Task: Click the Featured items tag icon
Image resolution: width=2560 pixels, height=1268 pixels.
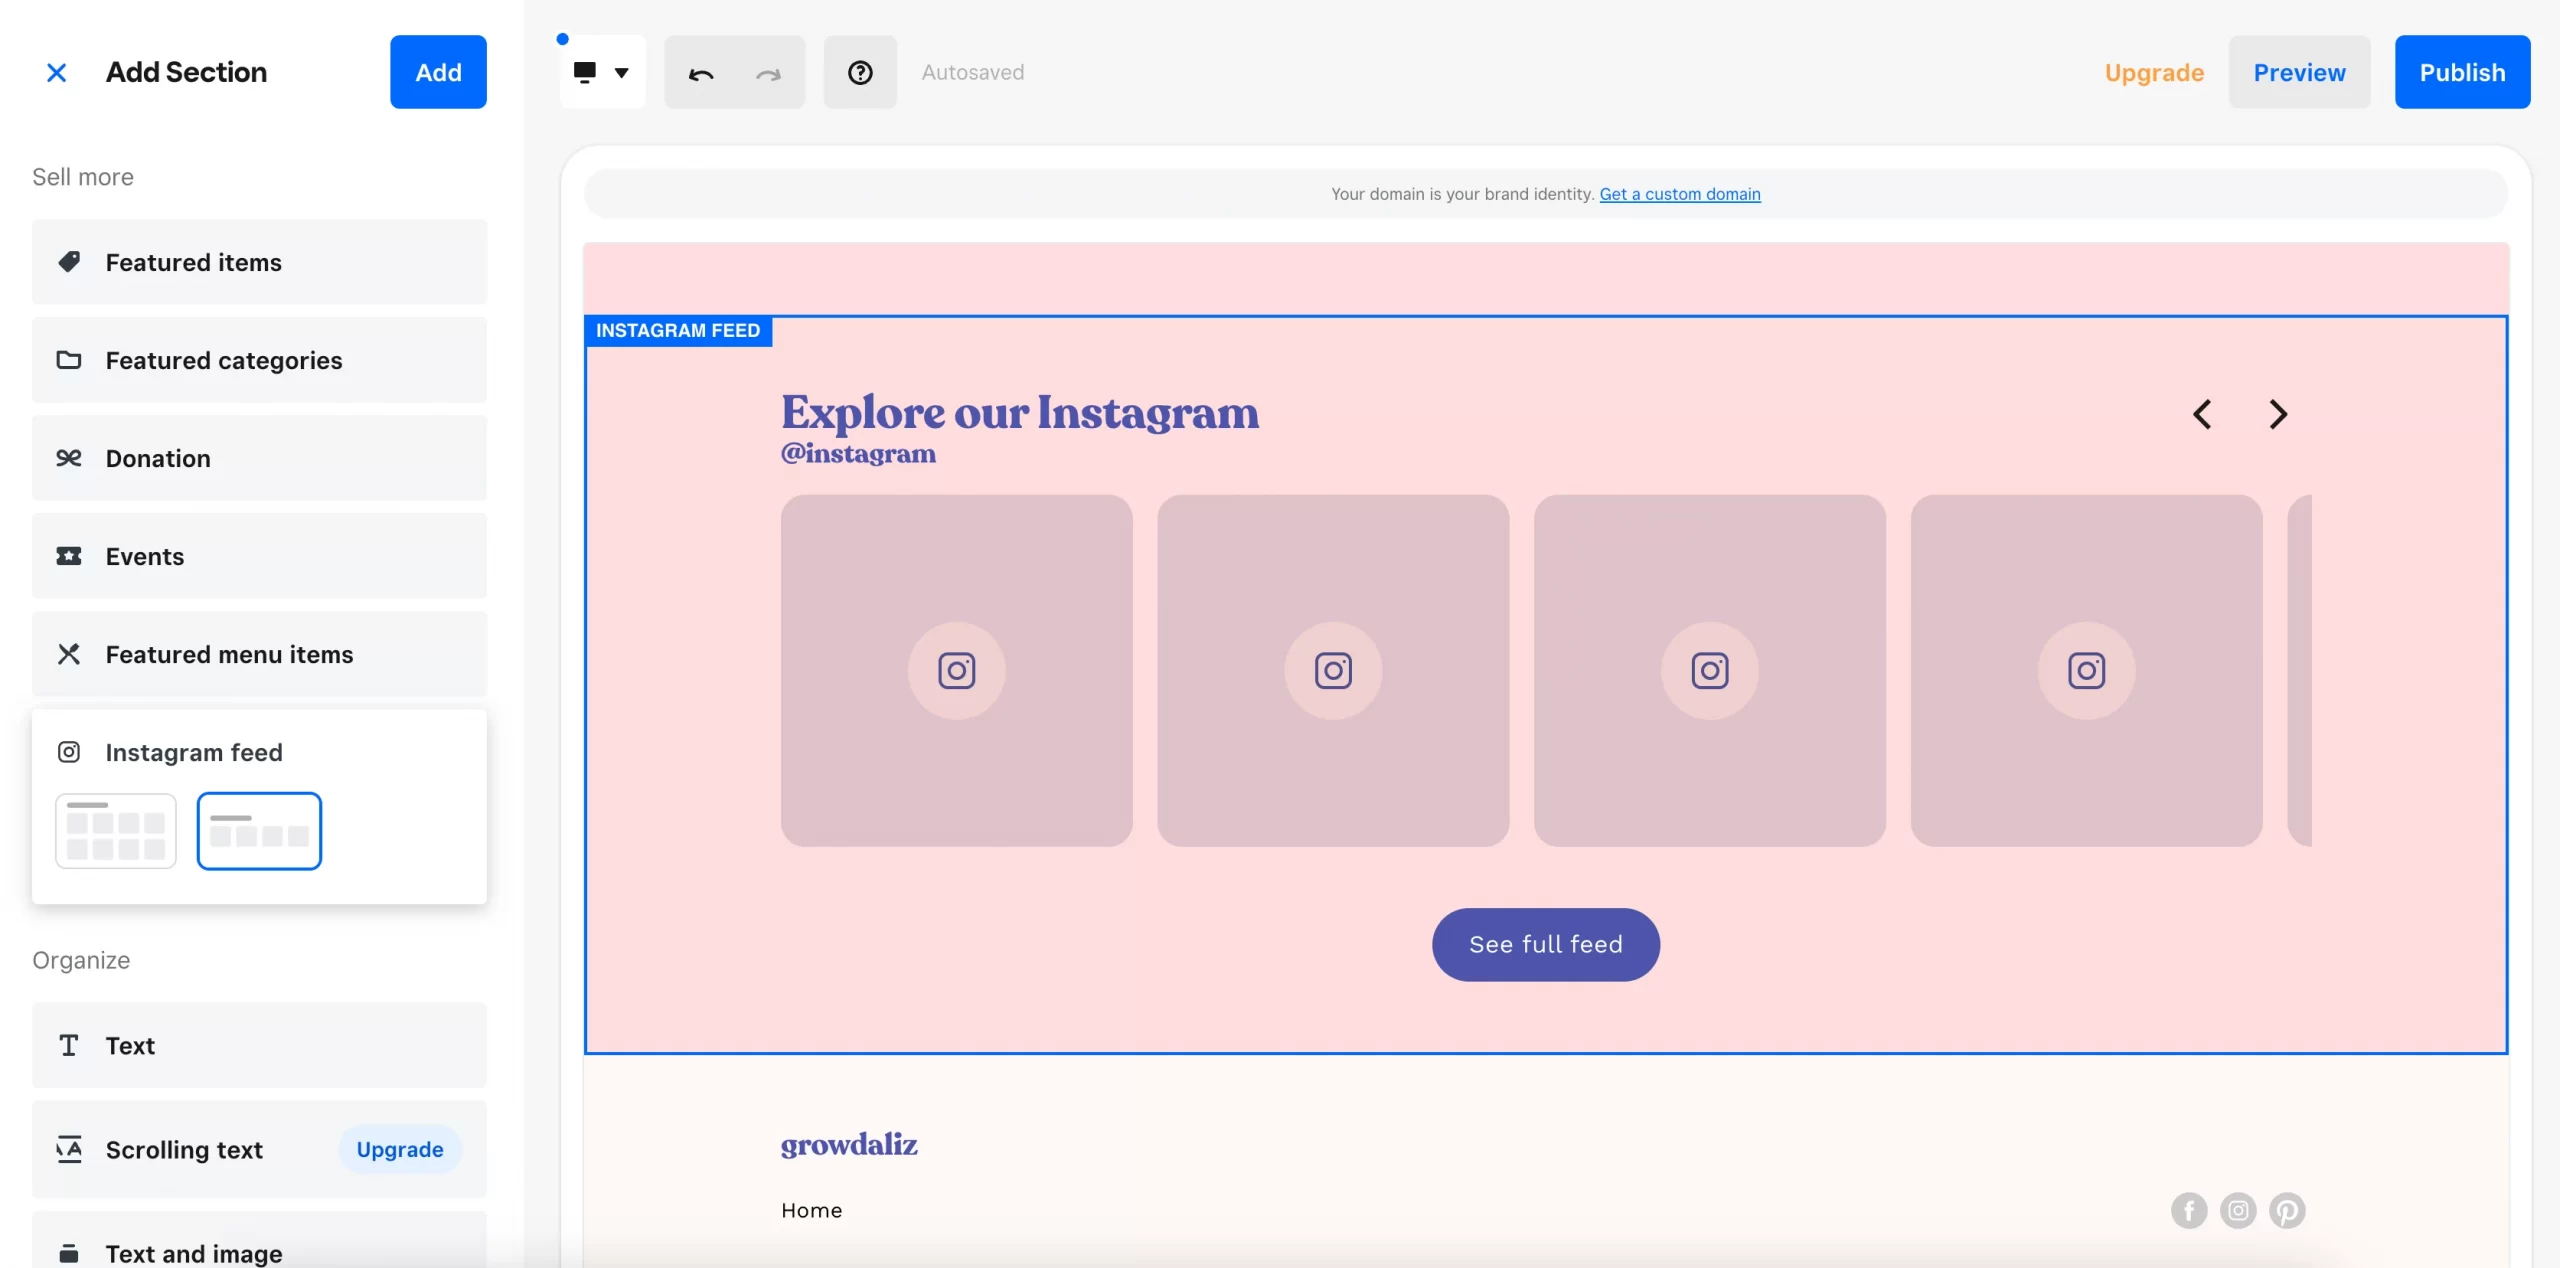Action: pyautogui.click(x=69, y=261)
